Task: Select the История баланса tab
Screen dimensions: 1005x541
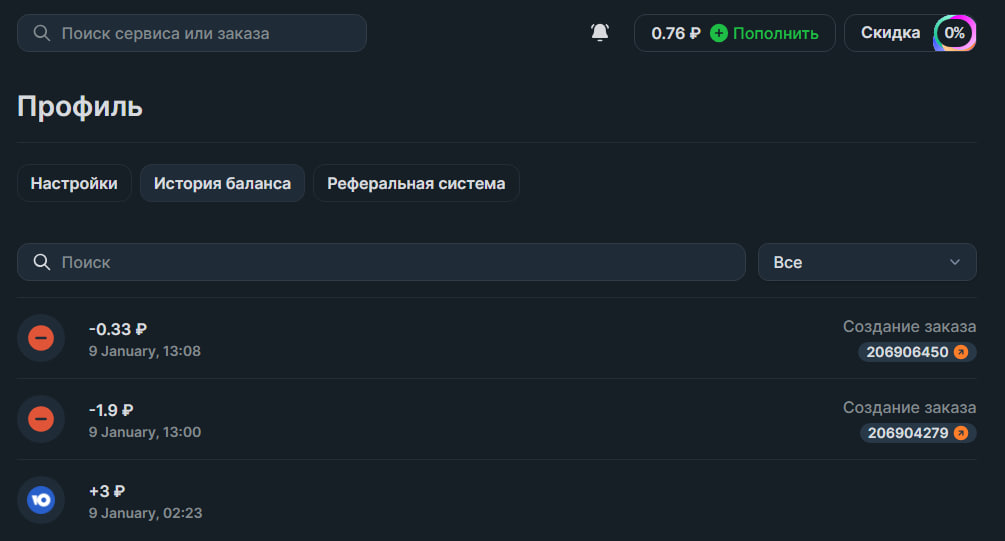Action: click(x=222, y=183)
